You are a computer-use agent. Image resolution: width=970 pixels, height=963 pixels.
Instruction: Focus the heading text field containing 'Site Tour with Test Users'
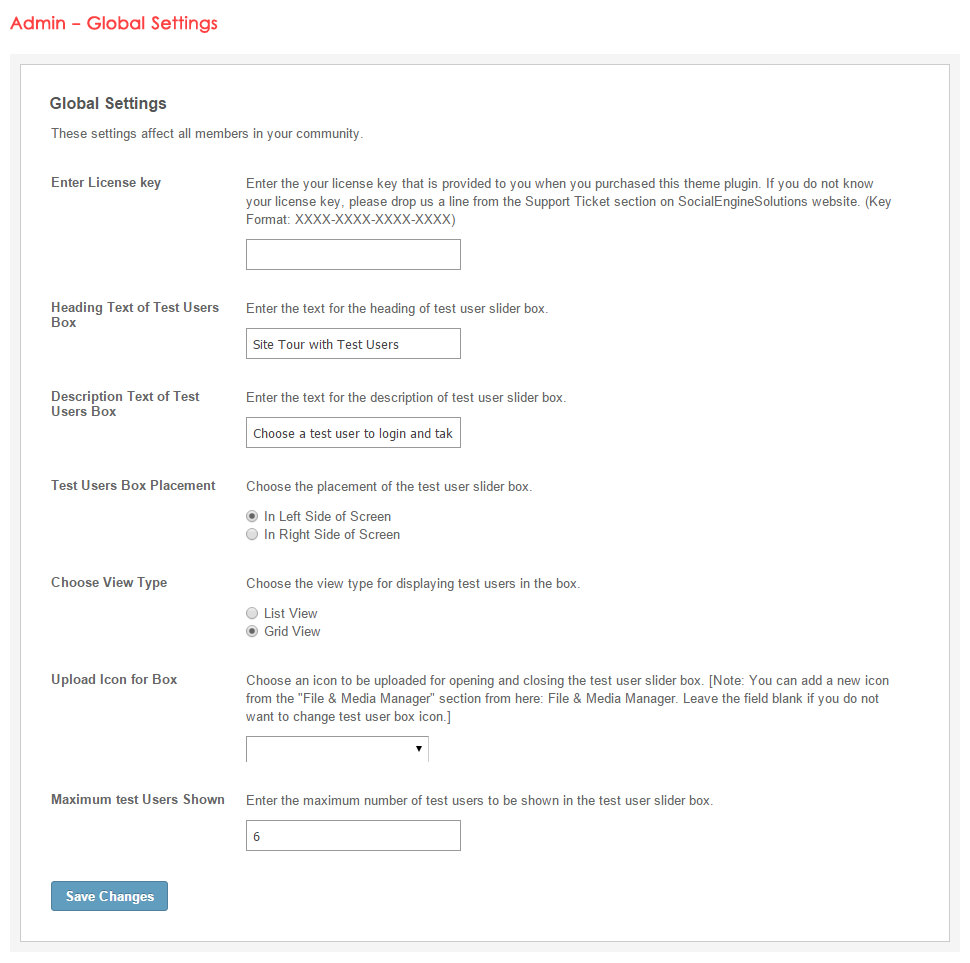point(353,344)
